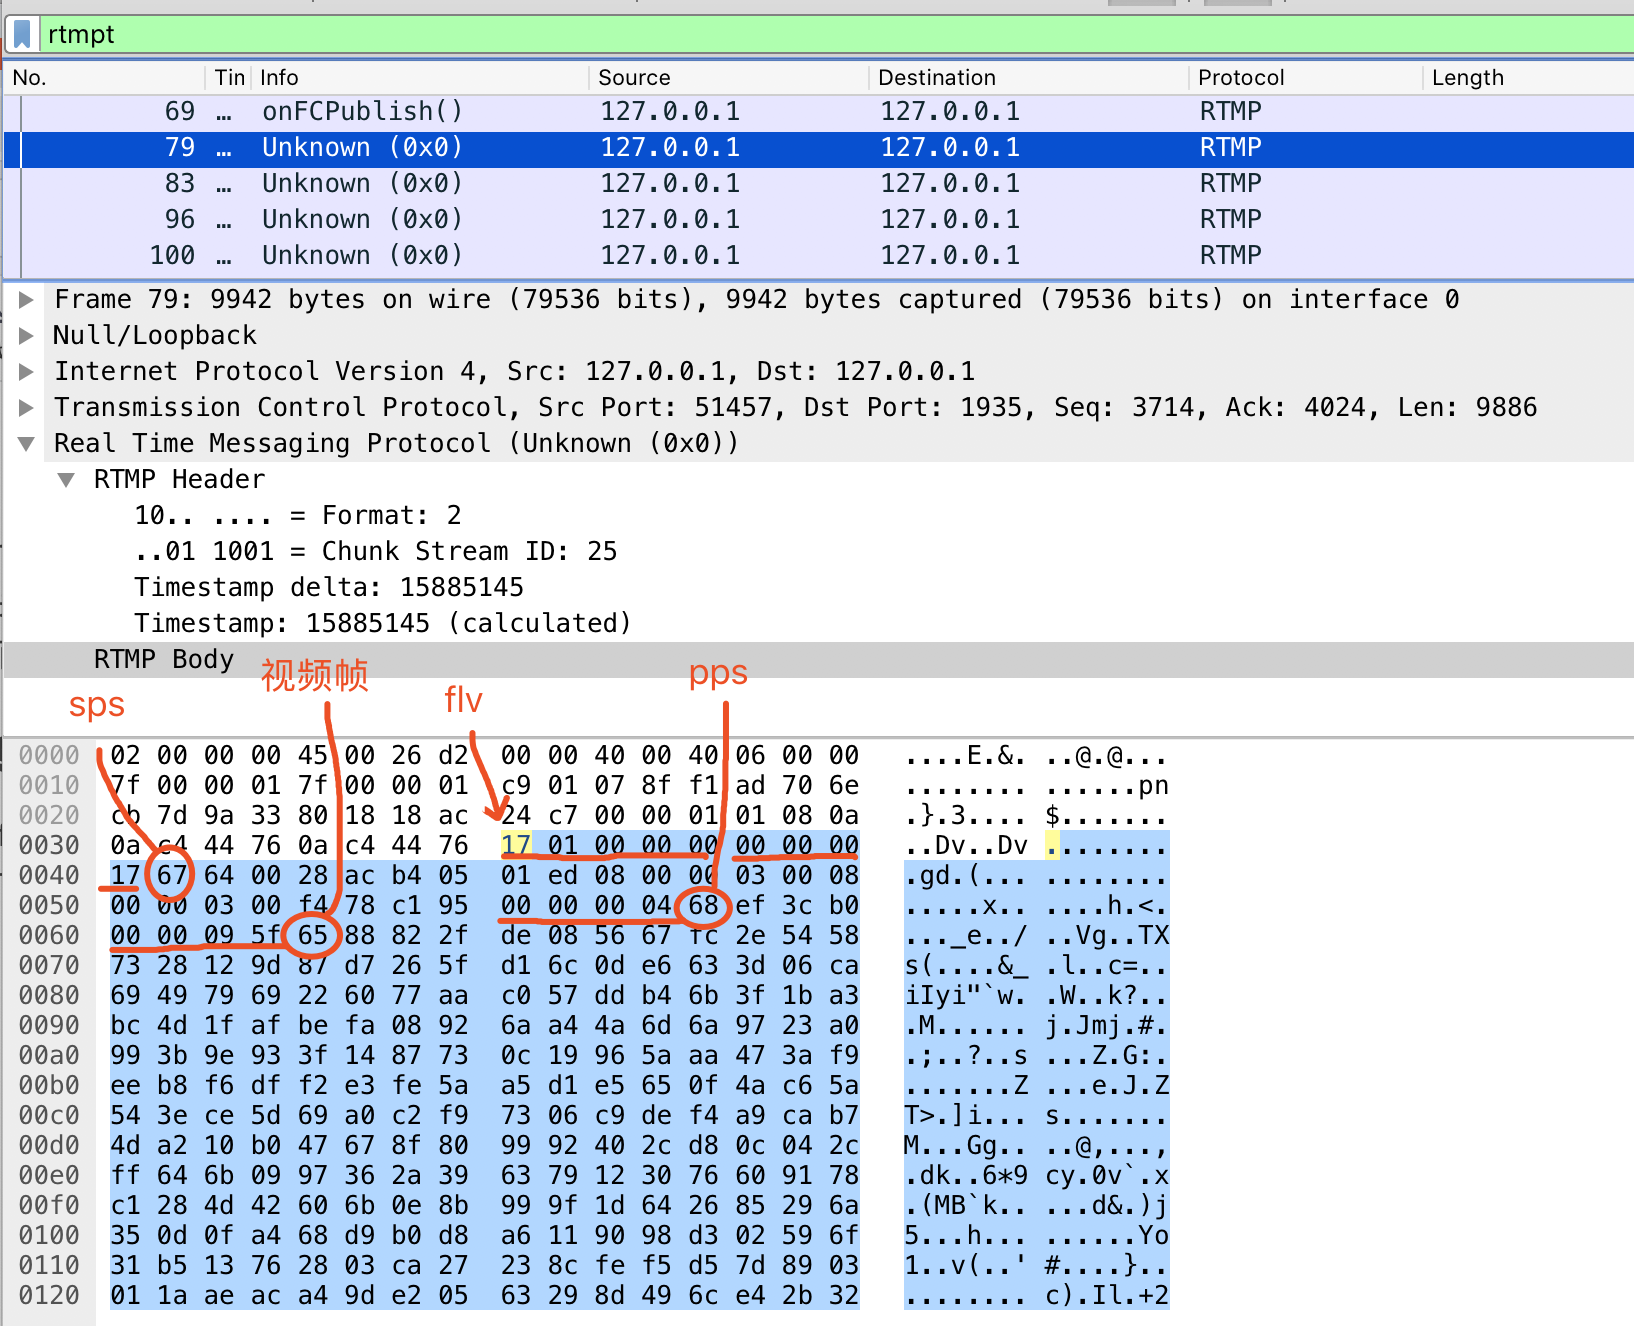Click the Frame 79 summary text
Image resolution: width=1634 pixels, height=1326 pixels.
pos(756,299)
